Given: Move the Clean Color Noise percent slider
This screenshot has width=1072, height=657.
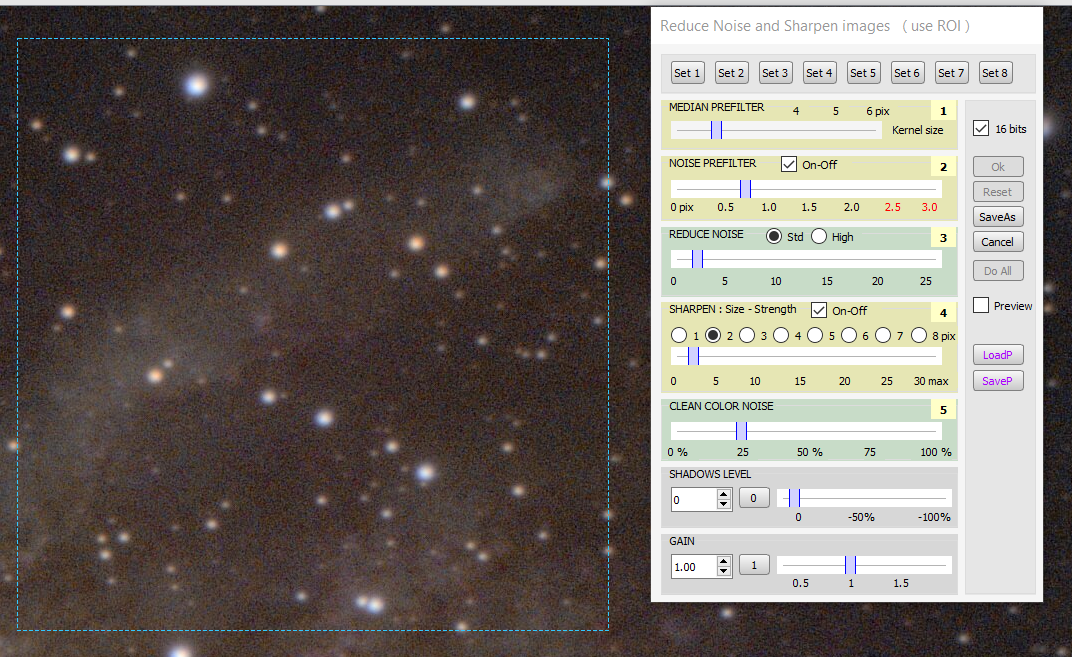Looking at the screenshot, I should pyautogui.click(x=806, y=431).
